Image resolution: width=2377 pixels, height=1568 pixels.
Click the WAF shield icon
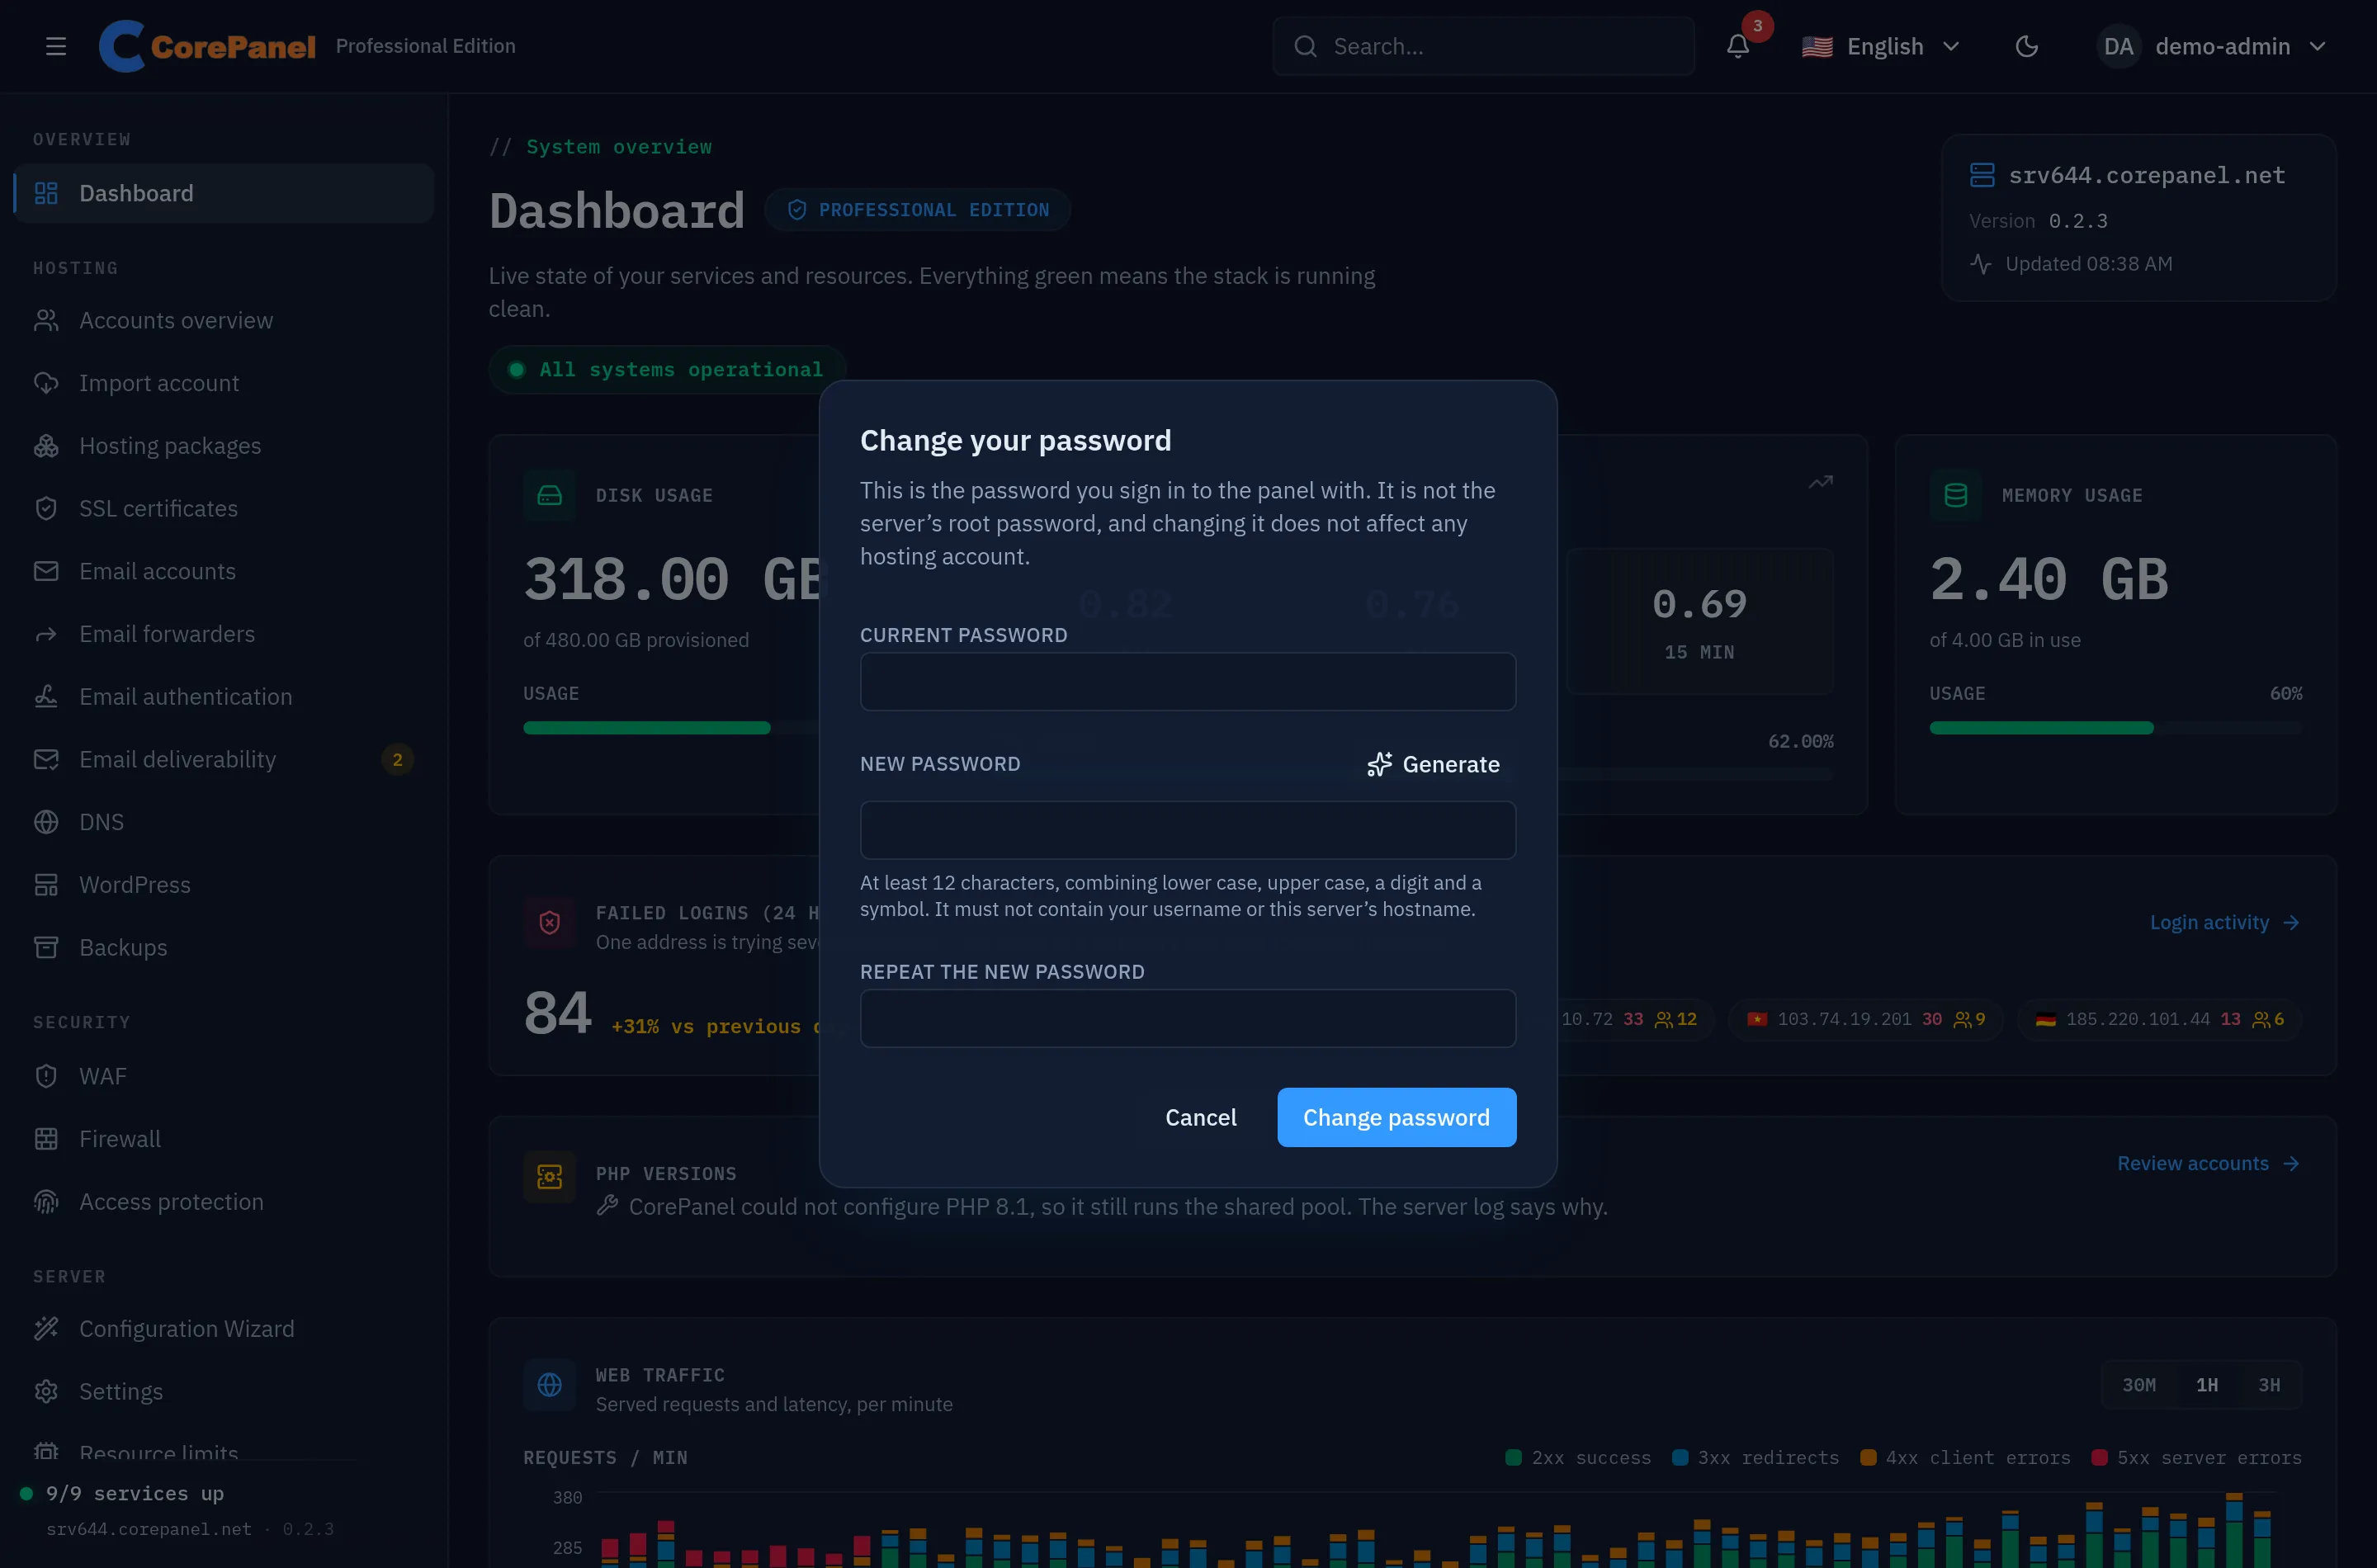point(46,1076)
